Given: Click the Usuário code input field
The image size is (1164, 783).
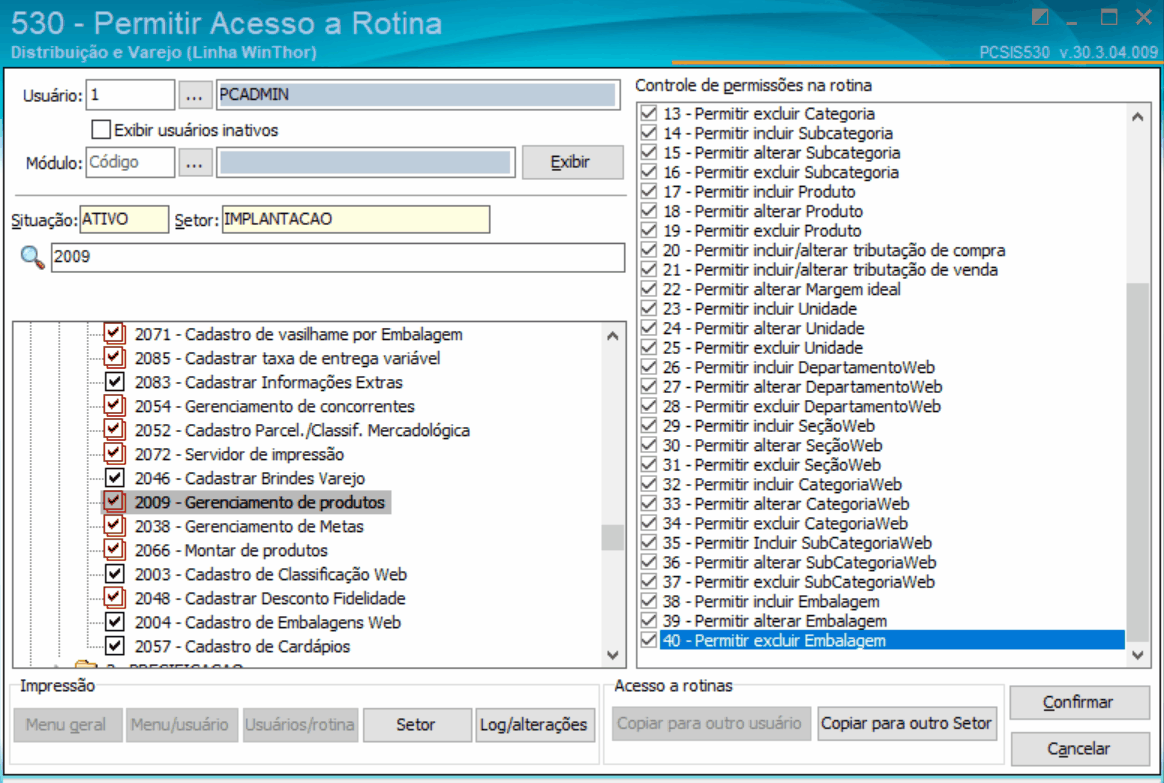Looking at the screenshot, I should coord(131,95).
